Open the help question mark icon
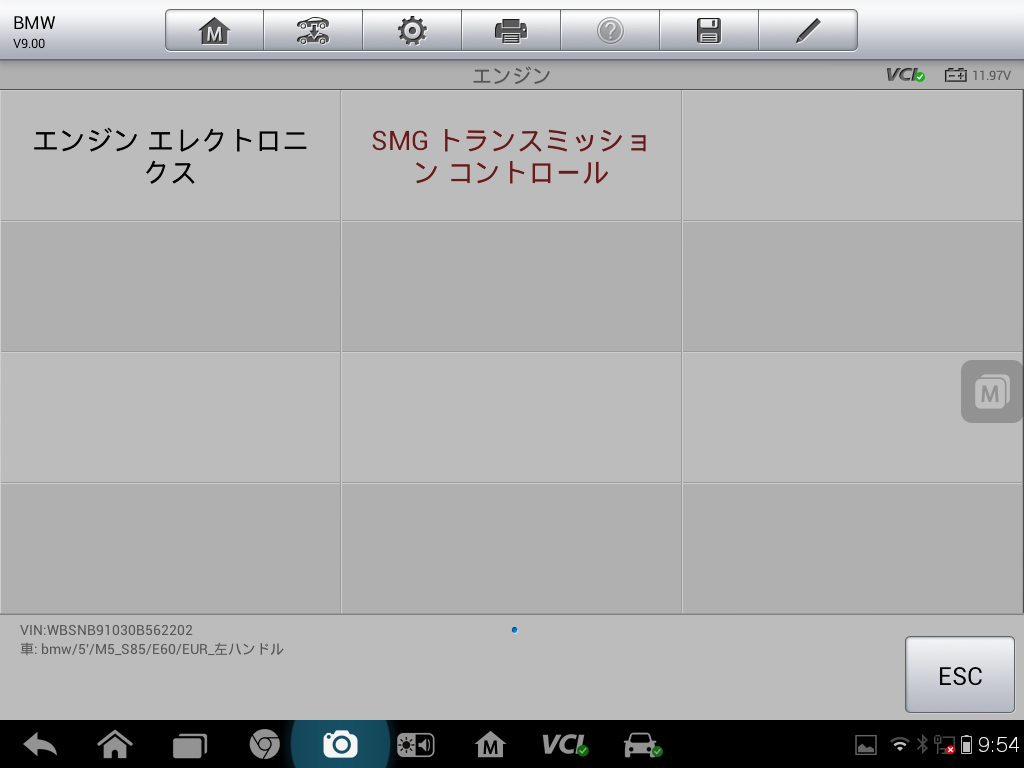The height and width of the screenshot is (768, 1024). coord(610,31)
